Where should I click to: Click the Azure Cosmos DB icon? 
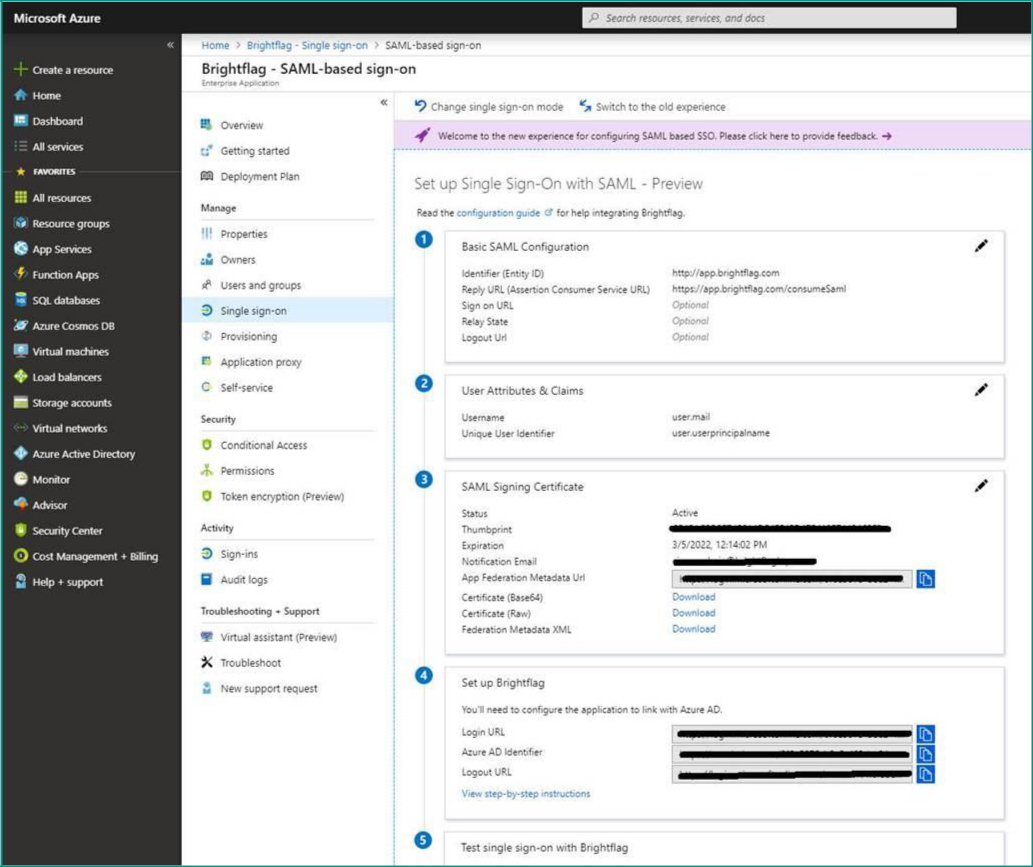20,325
